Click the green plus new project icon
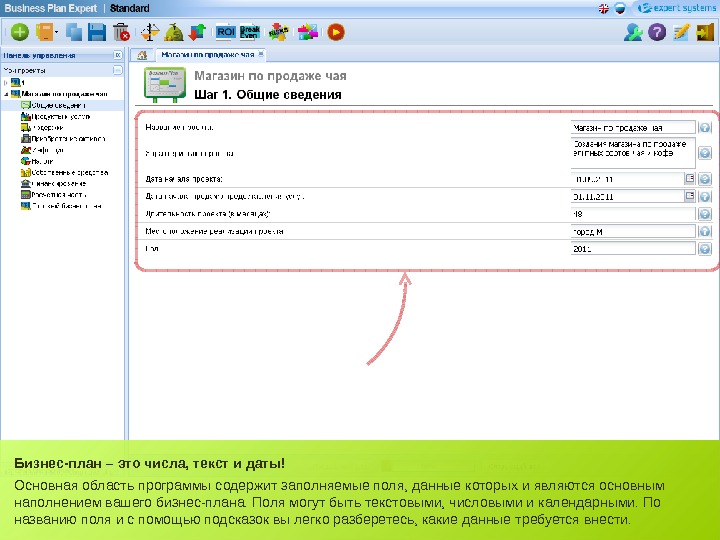This screenshot has width=720, height=540. coord(20,32)
